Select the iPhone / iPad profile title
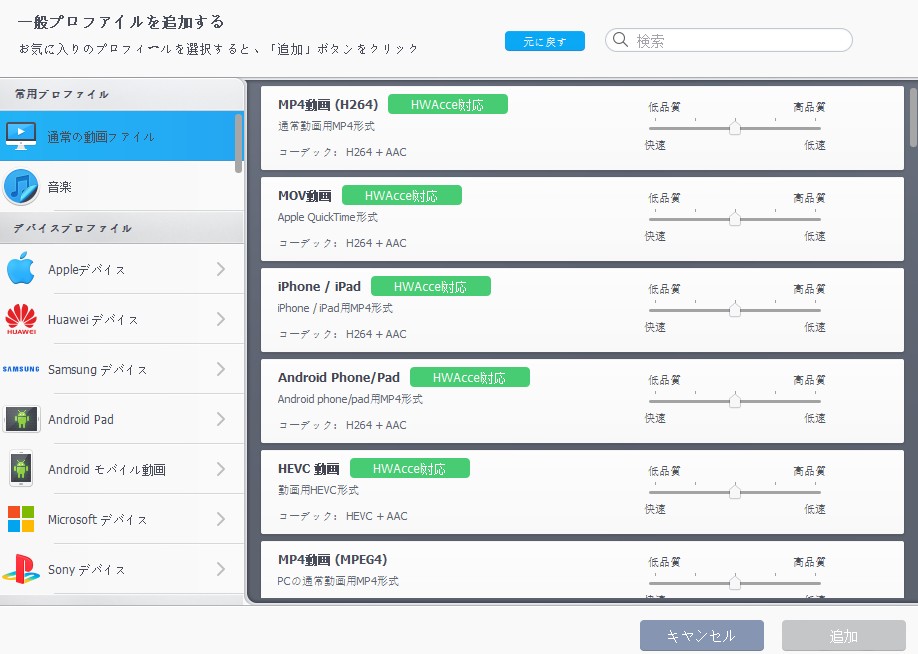This screenshot has height=654, width=918. (319, 286)
